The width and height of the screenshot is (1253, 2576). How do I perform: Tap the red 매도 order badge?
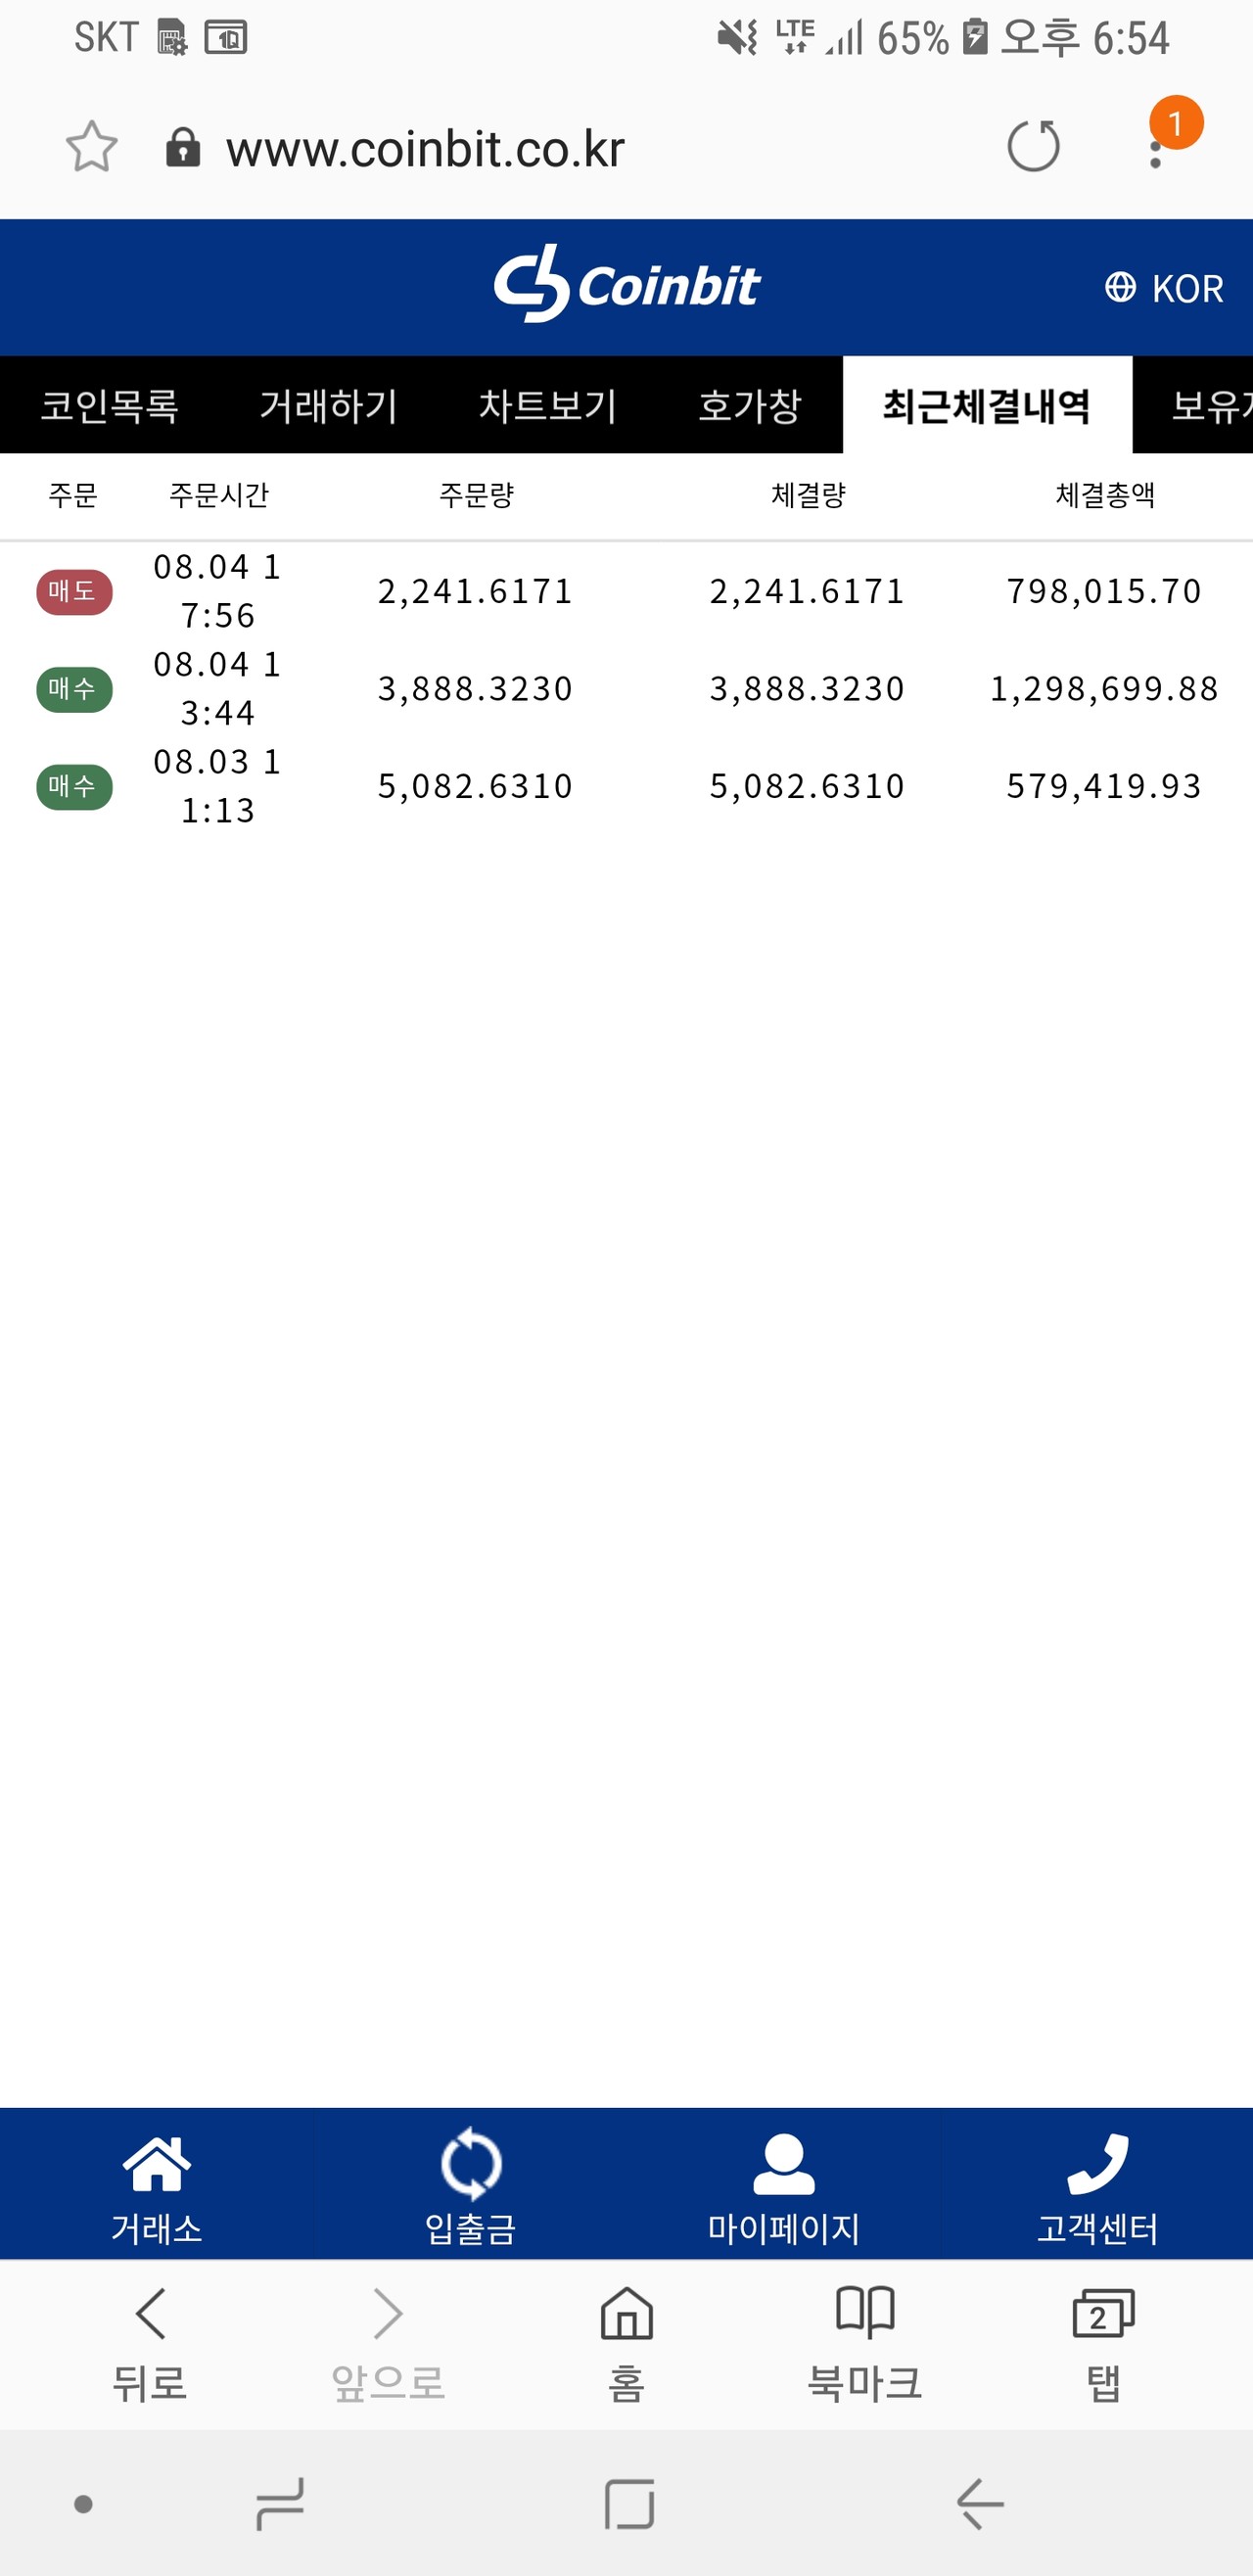(74, 592)
